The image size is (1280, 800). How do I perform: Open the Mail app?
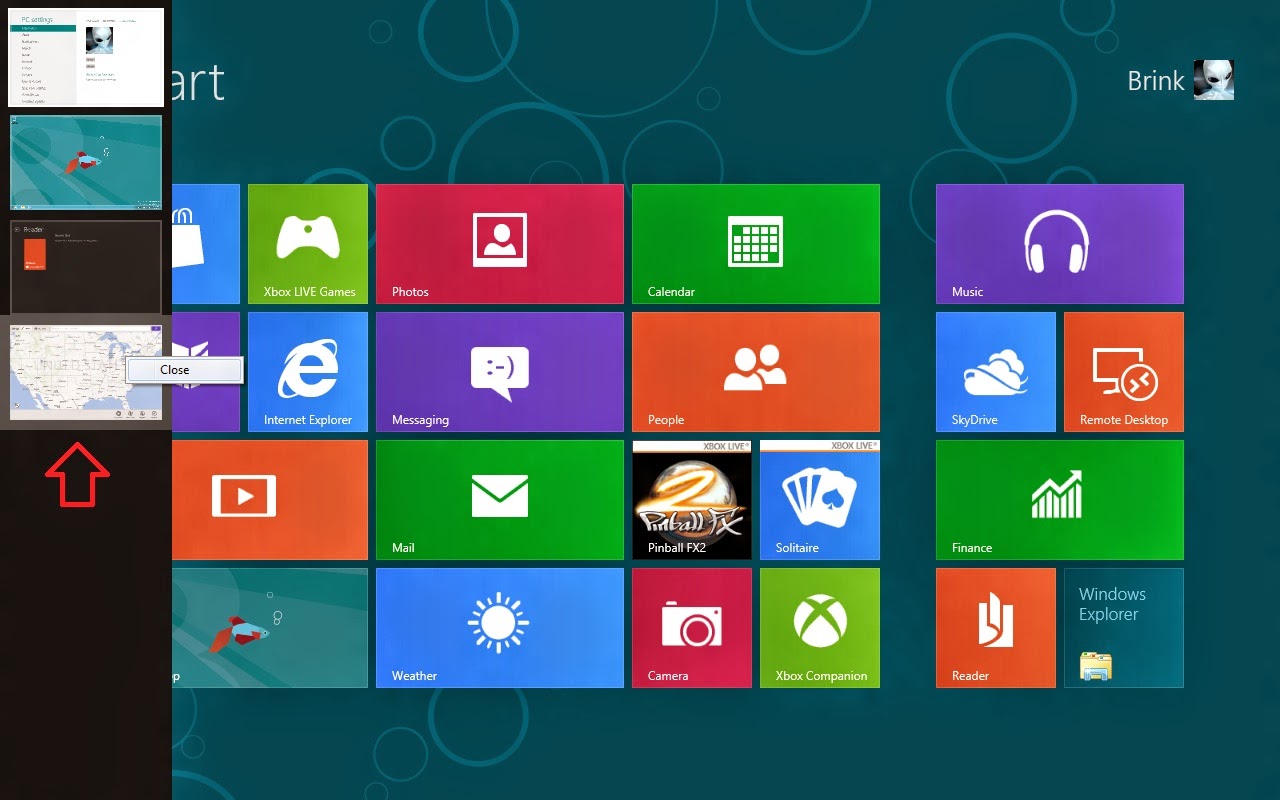(500, 500)
